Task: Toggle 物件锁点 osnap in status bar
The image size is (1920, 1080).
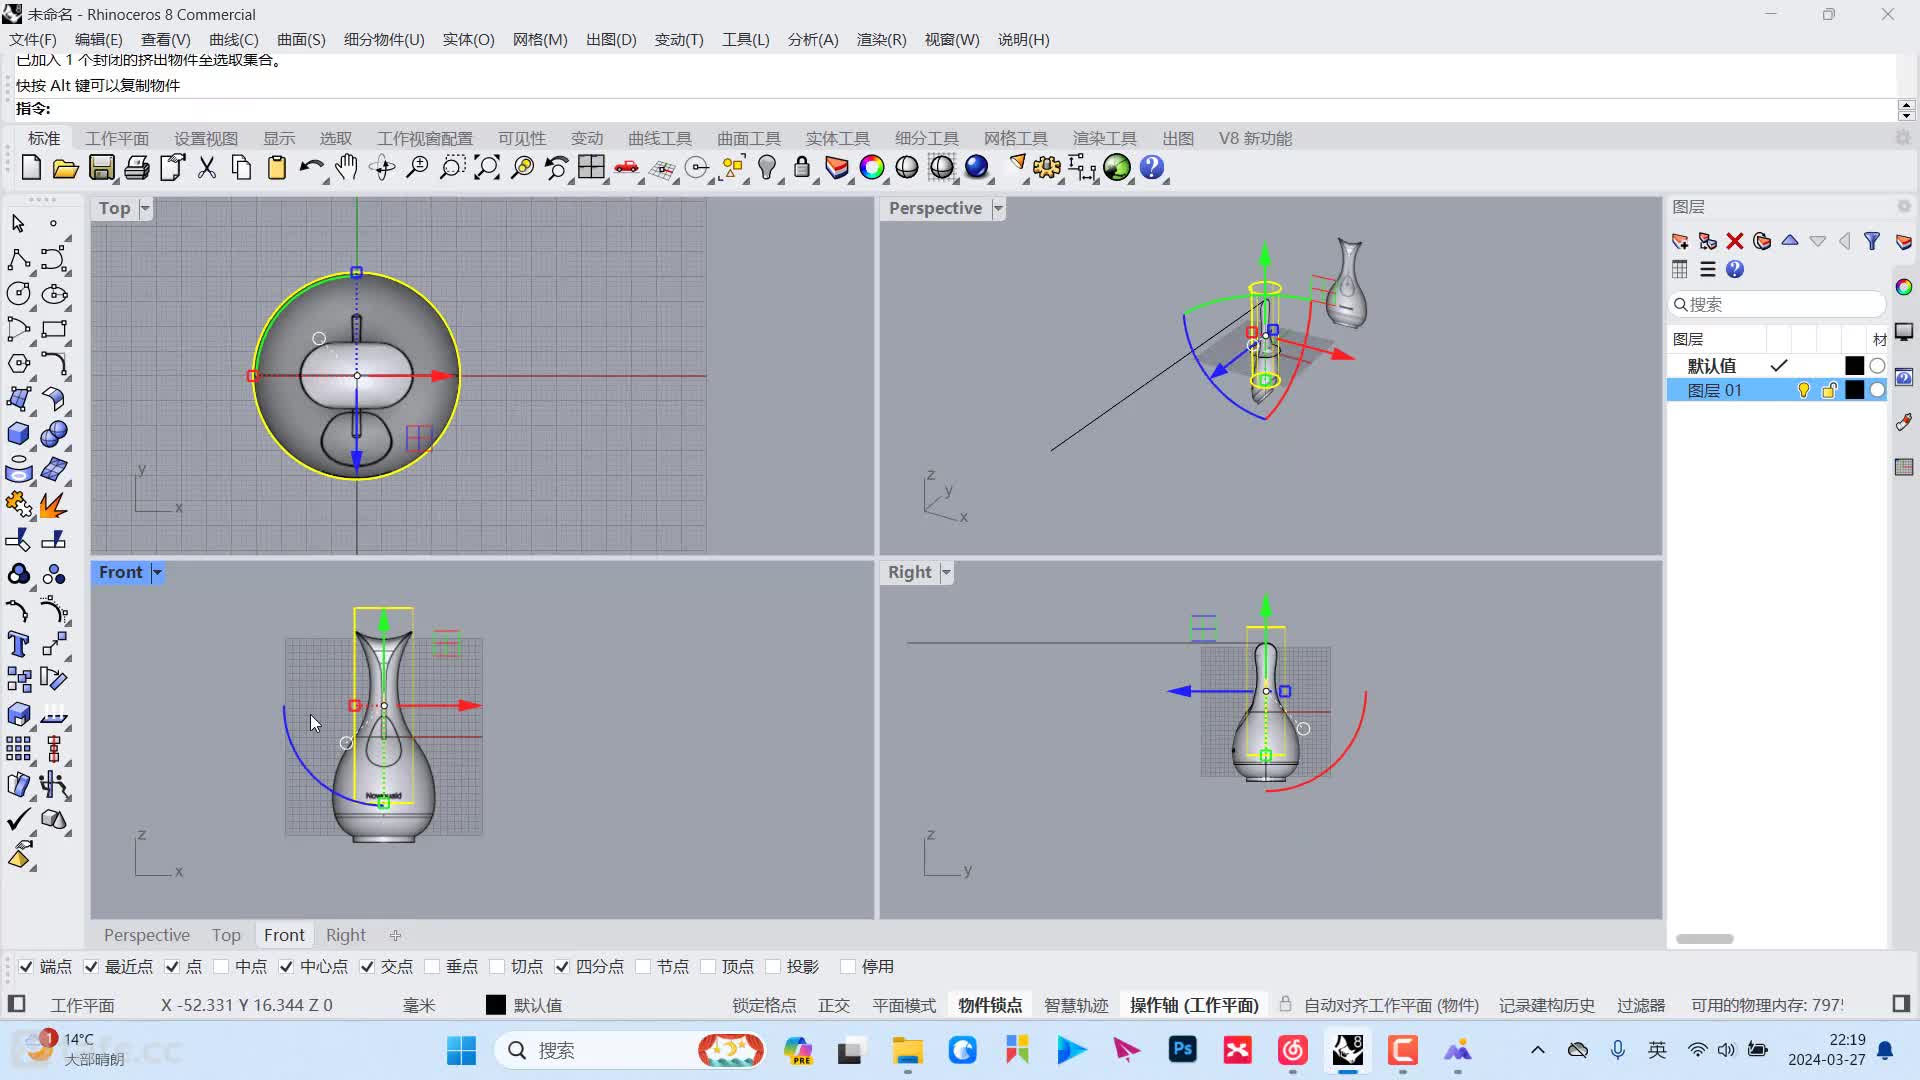Action: 990,1005
